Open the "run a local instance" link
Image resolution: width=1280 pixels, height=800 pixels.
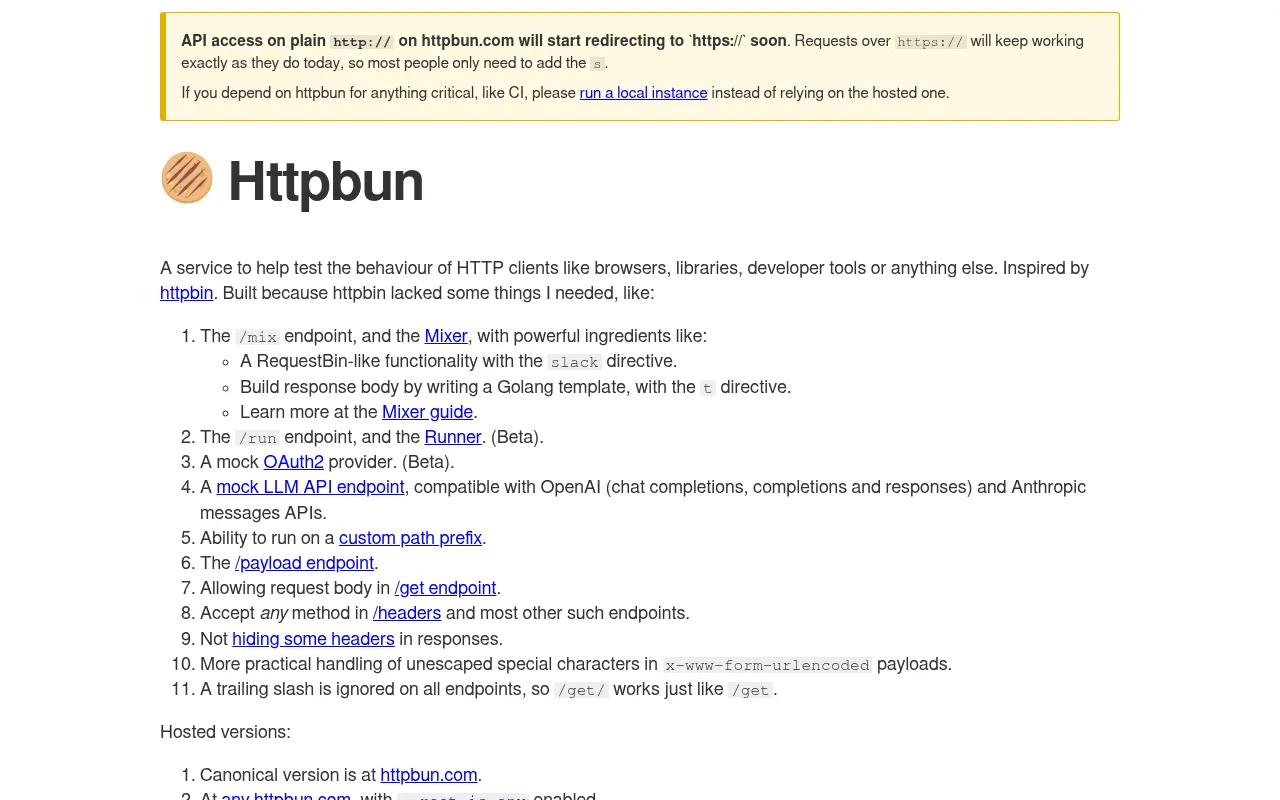(643, 93)
